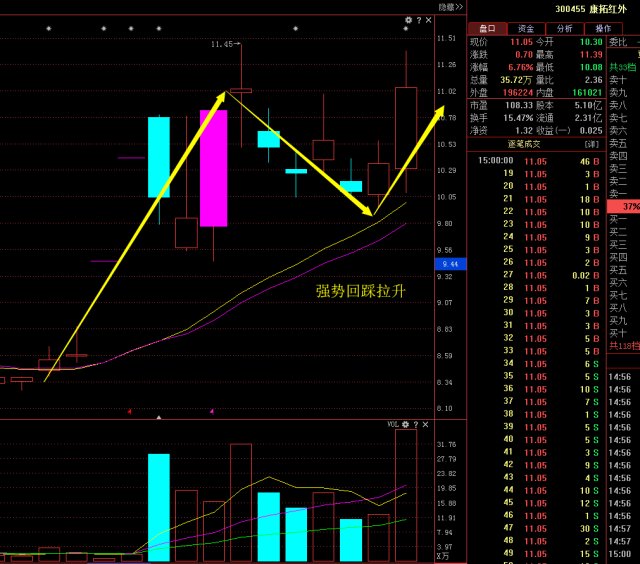
Task: Select the tick row showing 0.02 B
Action: point(538,275)
